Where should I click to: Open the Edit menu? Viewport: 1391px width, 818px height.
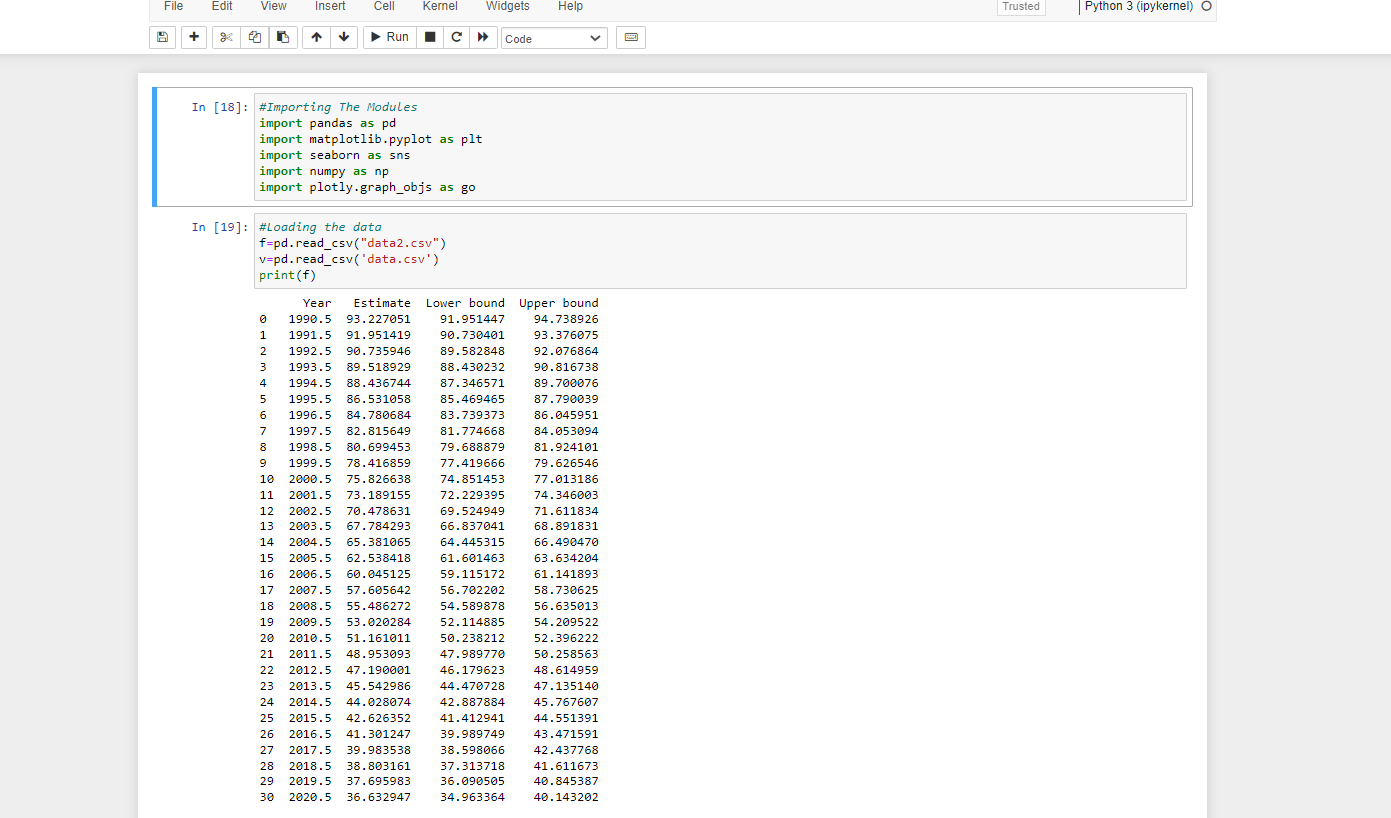222,6
